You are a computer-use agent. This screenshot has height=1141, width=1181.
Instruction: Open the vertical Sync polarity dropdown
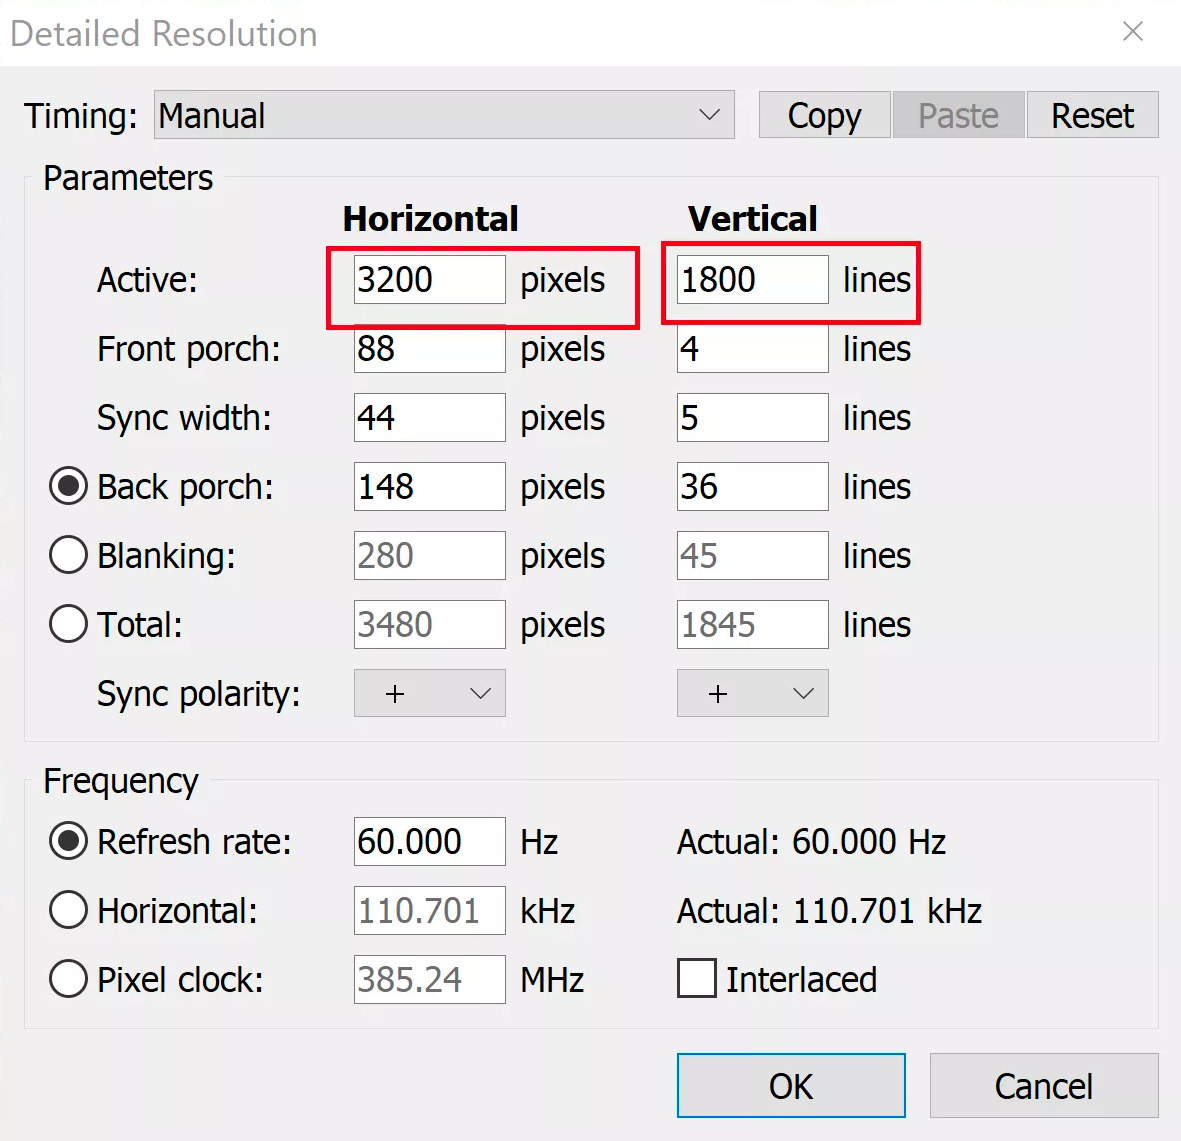click(752, 693)
